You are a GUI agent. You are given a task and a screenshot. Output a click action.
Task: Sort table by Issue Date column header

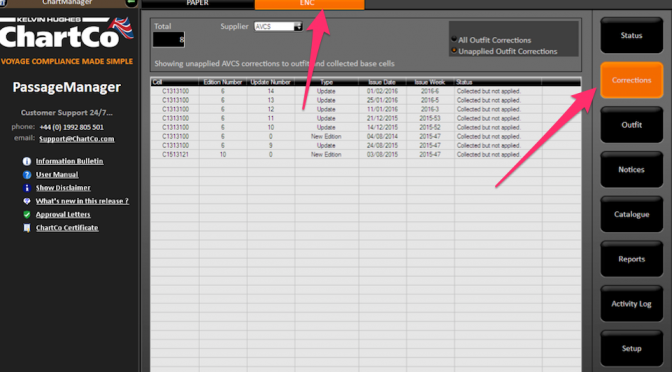click(x=382, y=82)
